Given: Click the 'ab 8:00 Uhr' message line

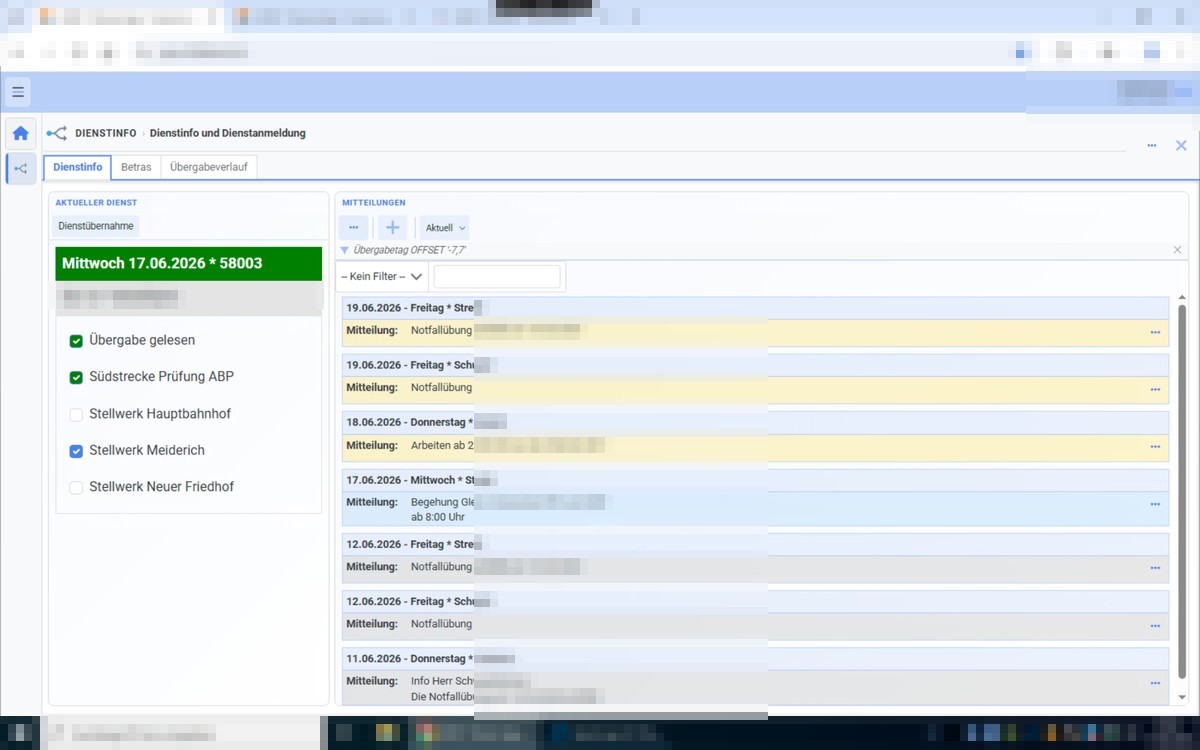Looking at the screenshot, I should (438, 517).
